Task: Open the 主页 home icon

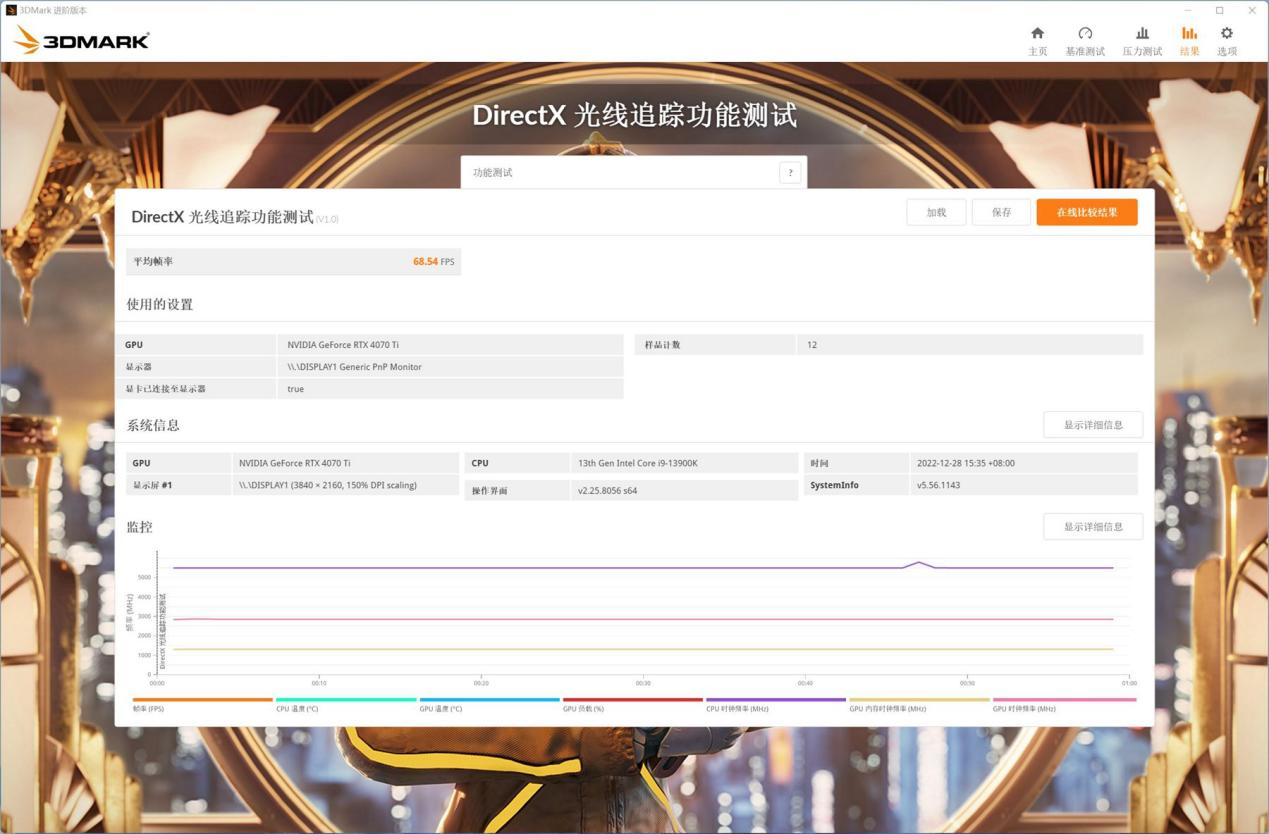Action: coord(1037,33)
